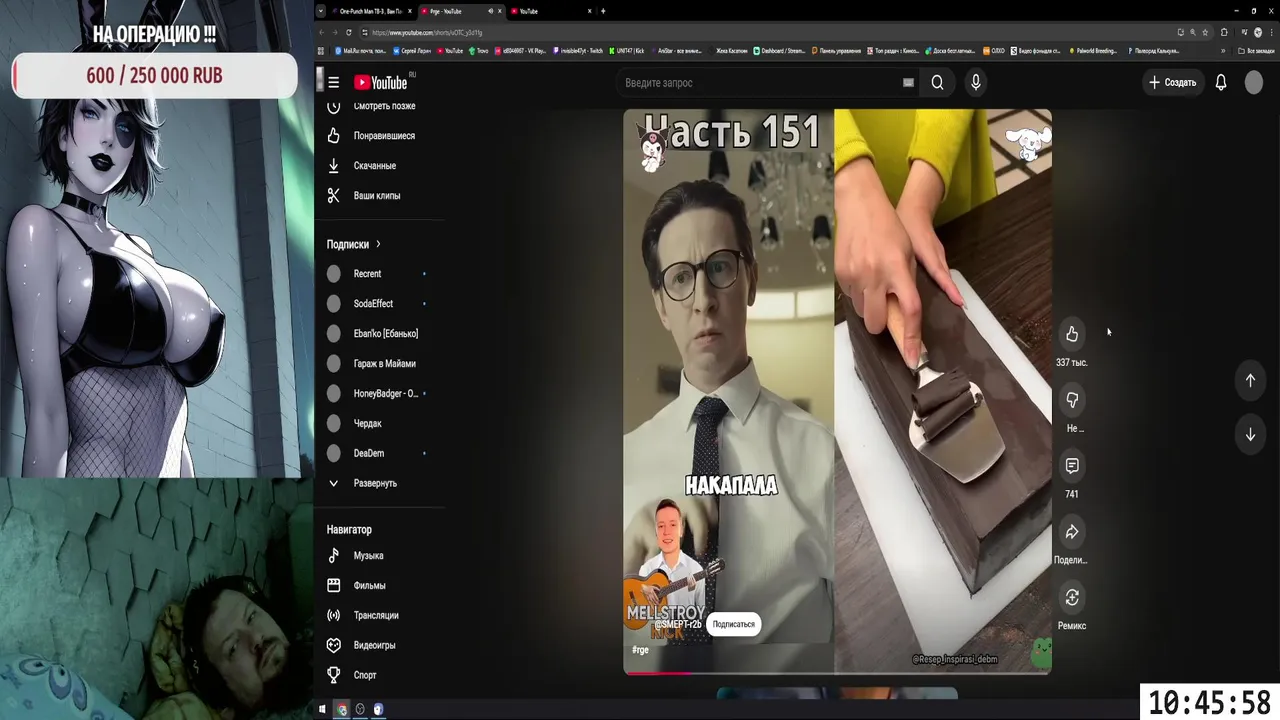Dislike the short with thumbs down
Screen dimensions: 1280x720
pyautogui.click(x=1072, y=400)
